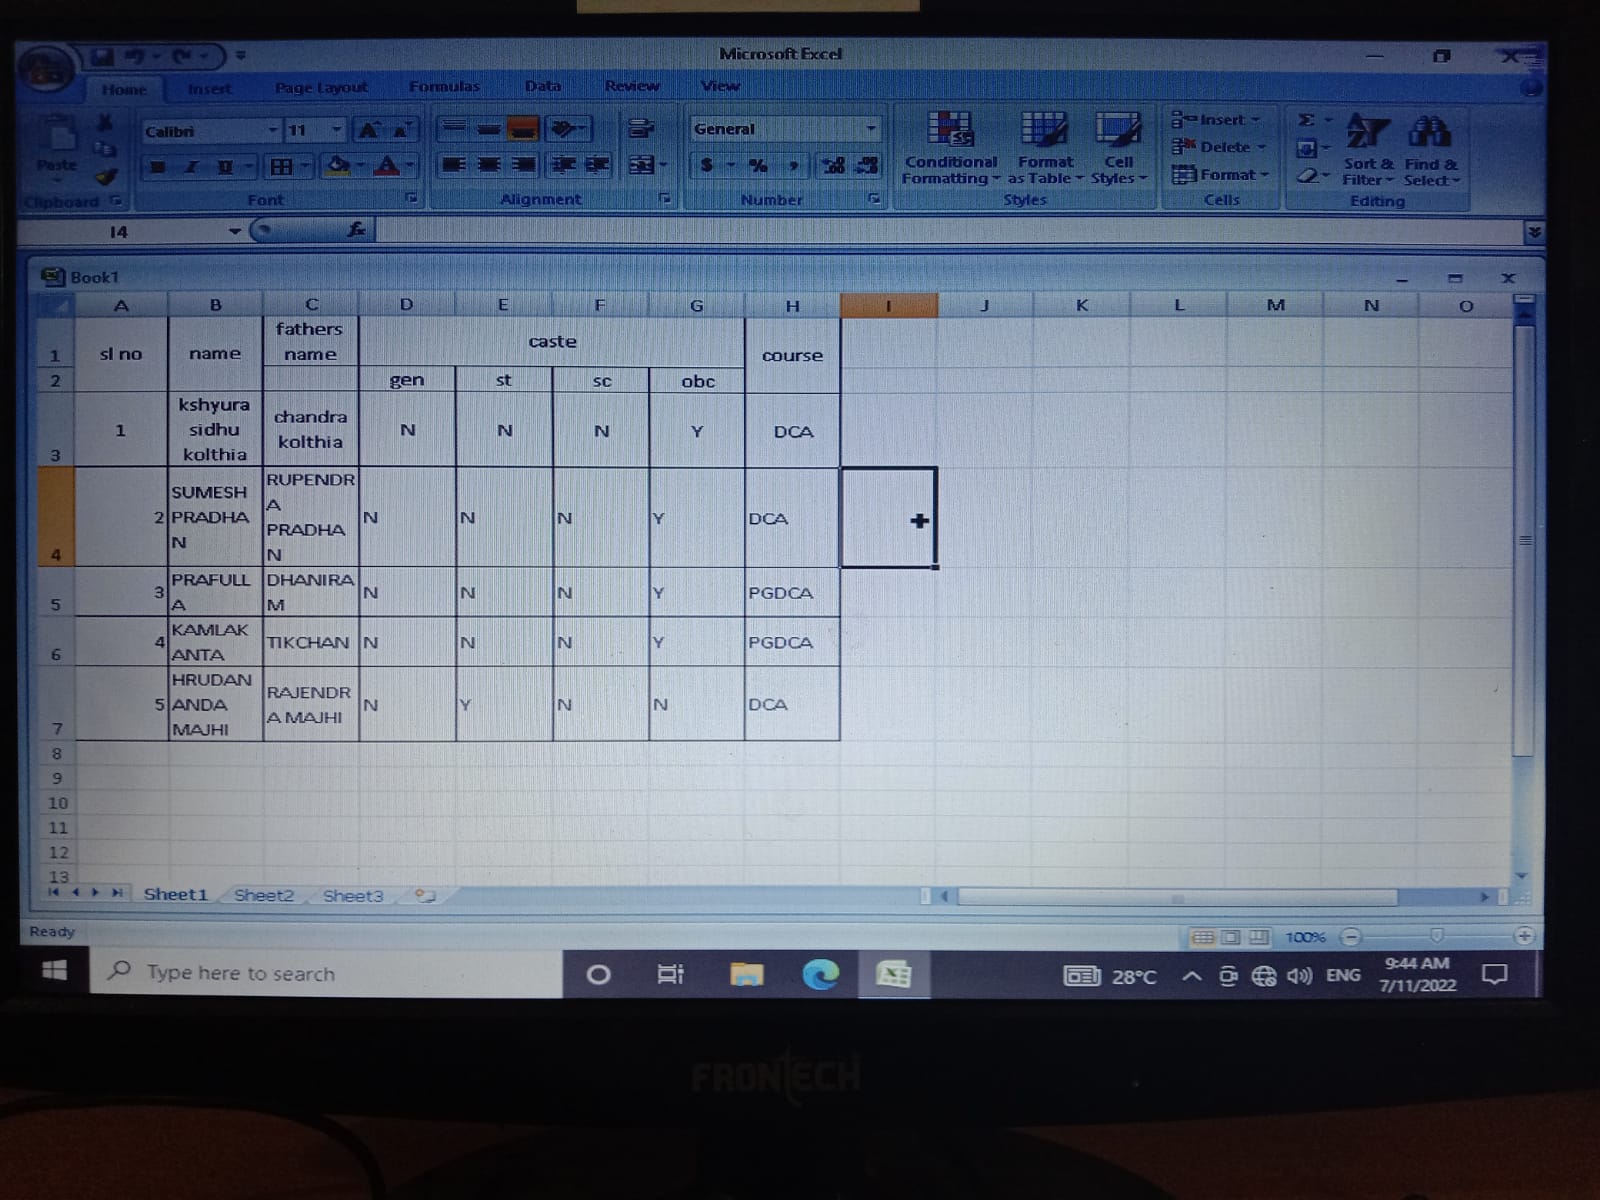
Task: Open the General number format dropdown
Action: (870, 129)
